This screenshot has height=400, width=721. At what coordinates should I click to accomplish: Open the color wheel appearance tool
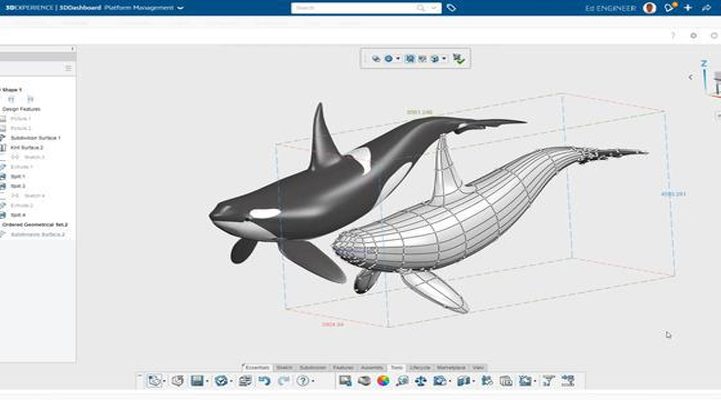[383, 381]
